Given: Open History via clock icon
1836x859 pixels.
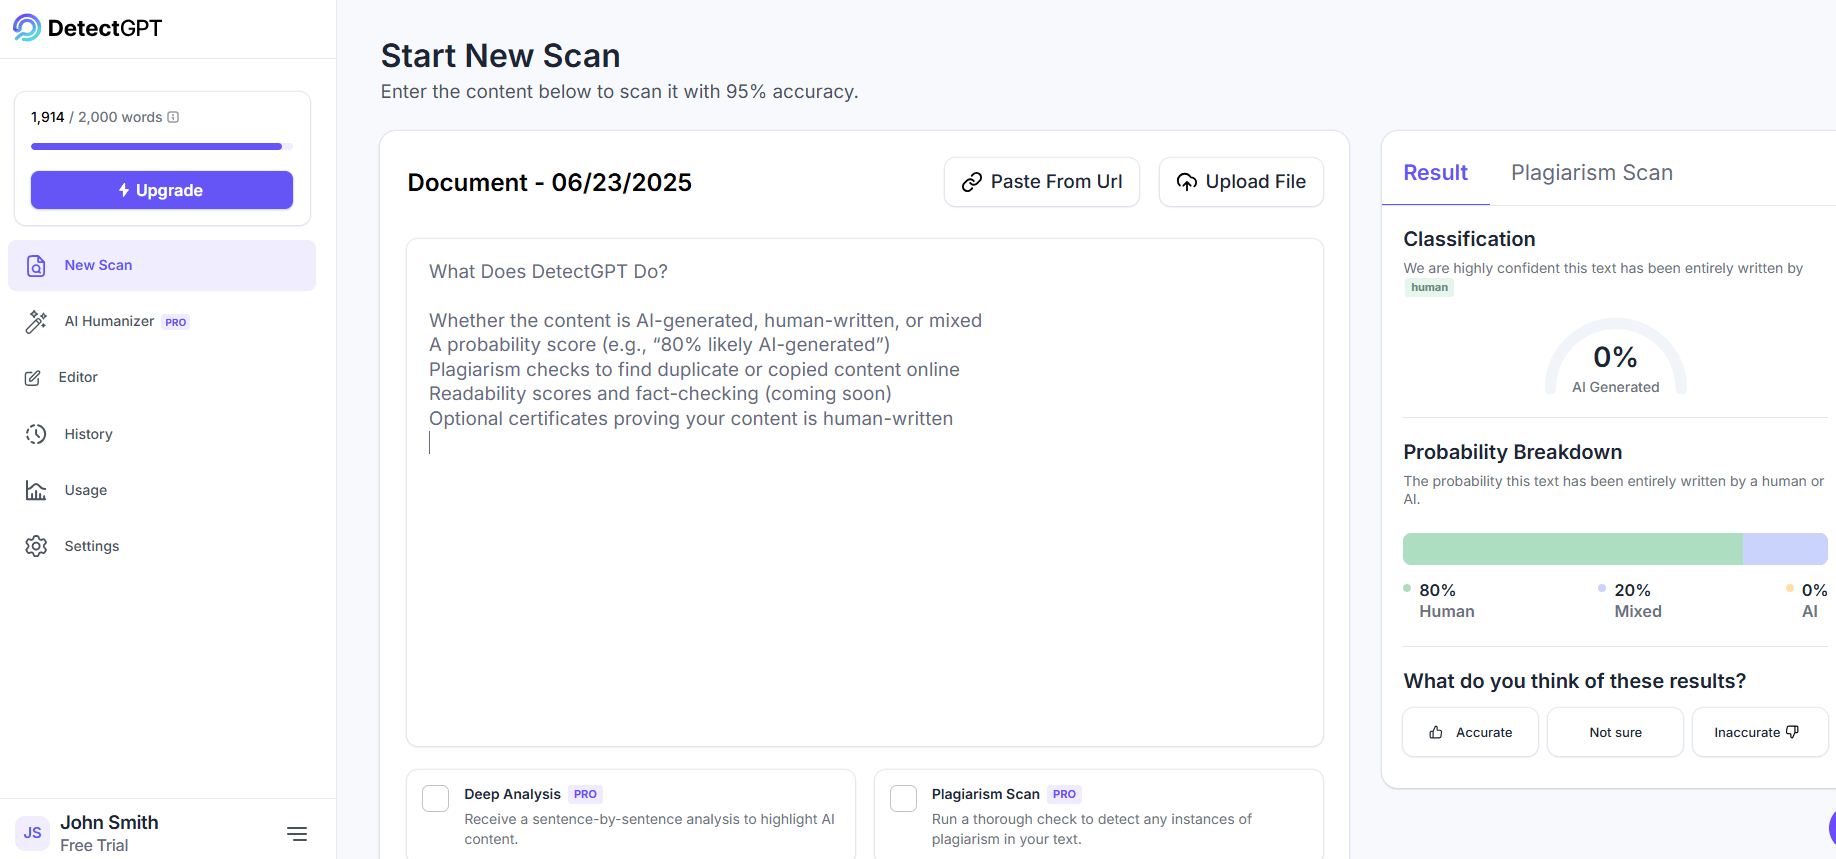Looking at the screenshot, I should (36, 434).
